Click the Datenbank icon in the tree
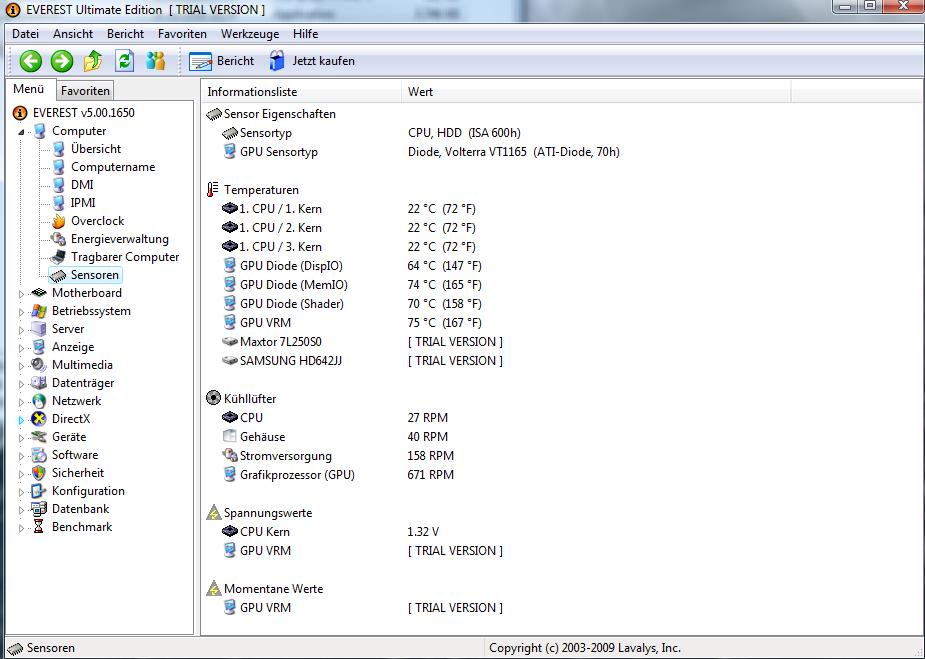 pos(39,509)
